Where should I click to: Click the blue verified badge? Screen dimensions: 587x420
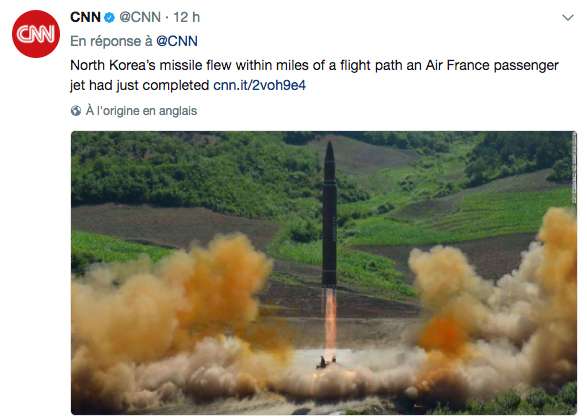[x=109, y=17]
